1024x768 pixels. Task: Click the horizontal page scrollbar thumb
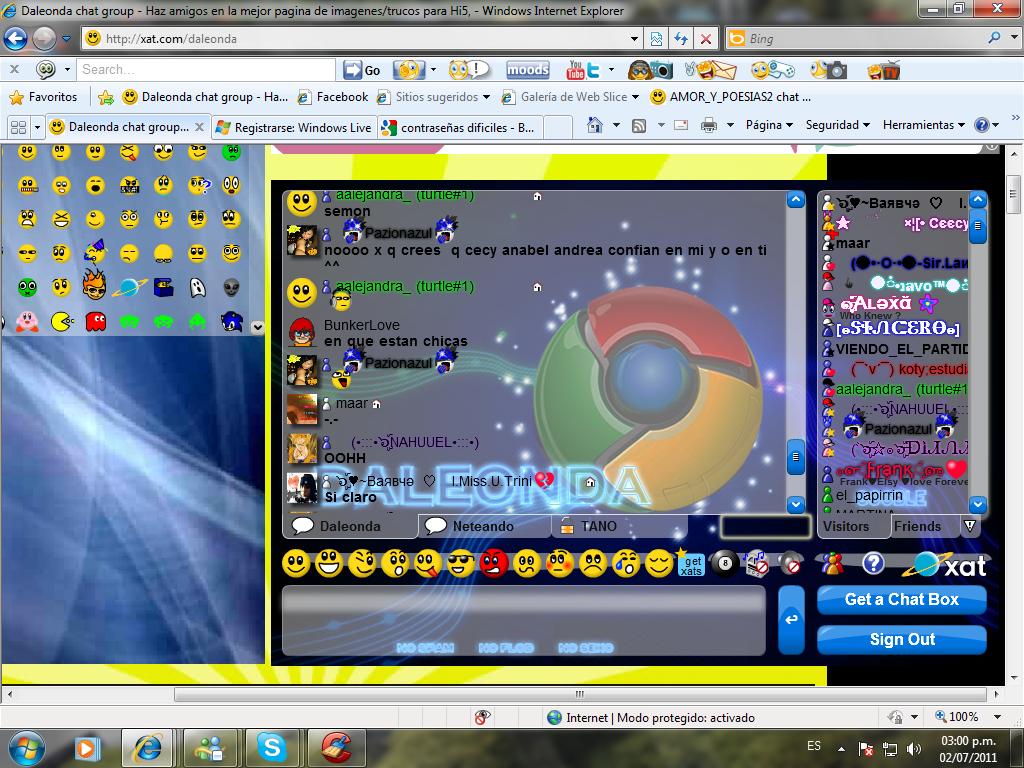coord(580,694)
